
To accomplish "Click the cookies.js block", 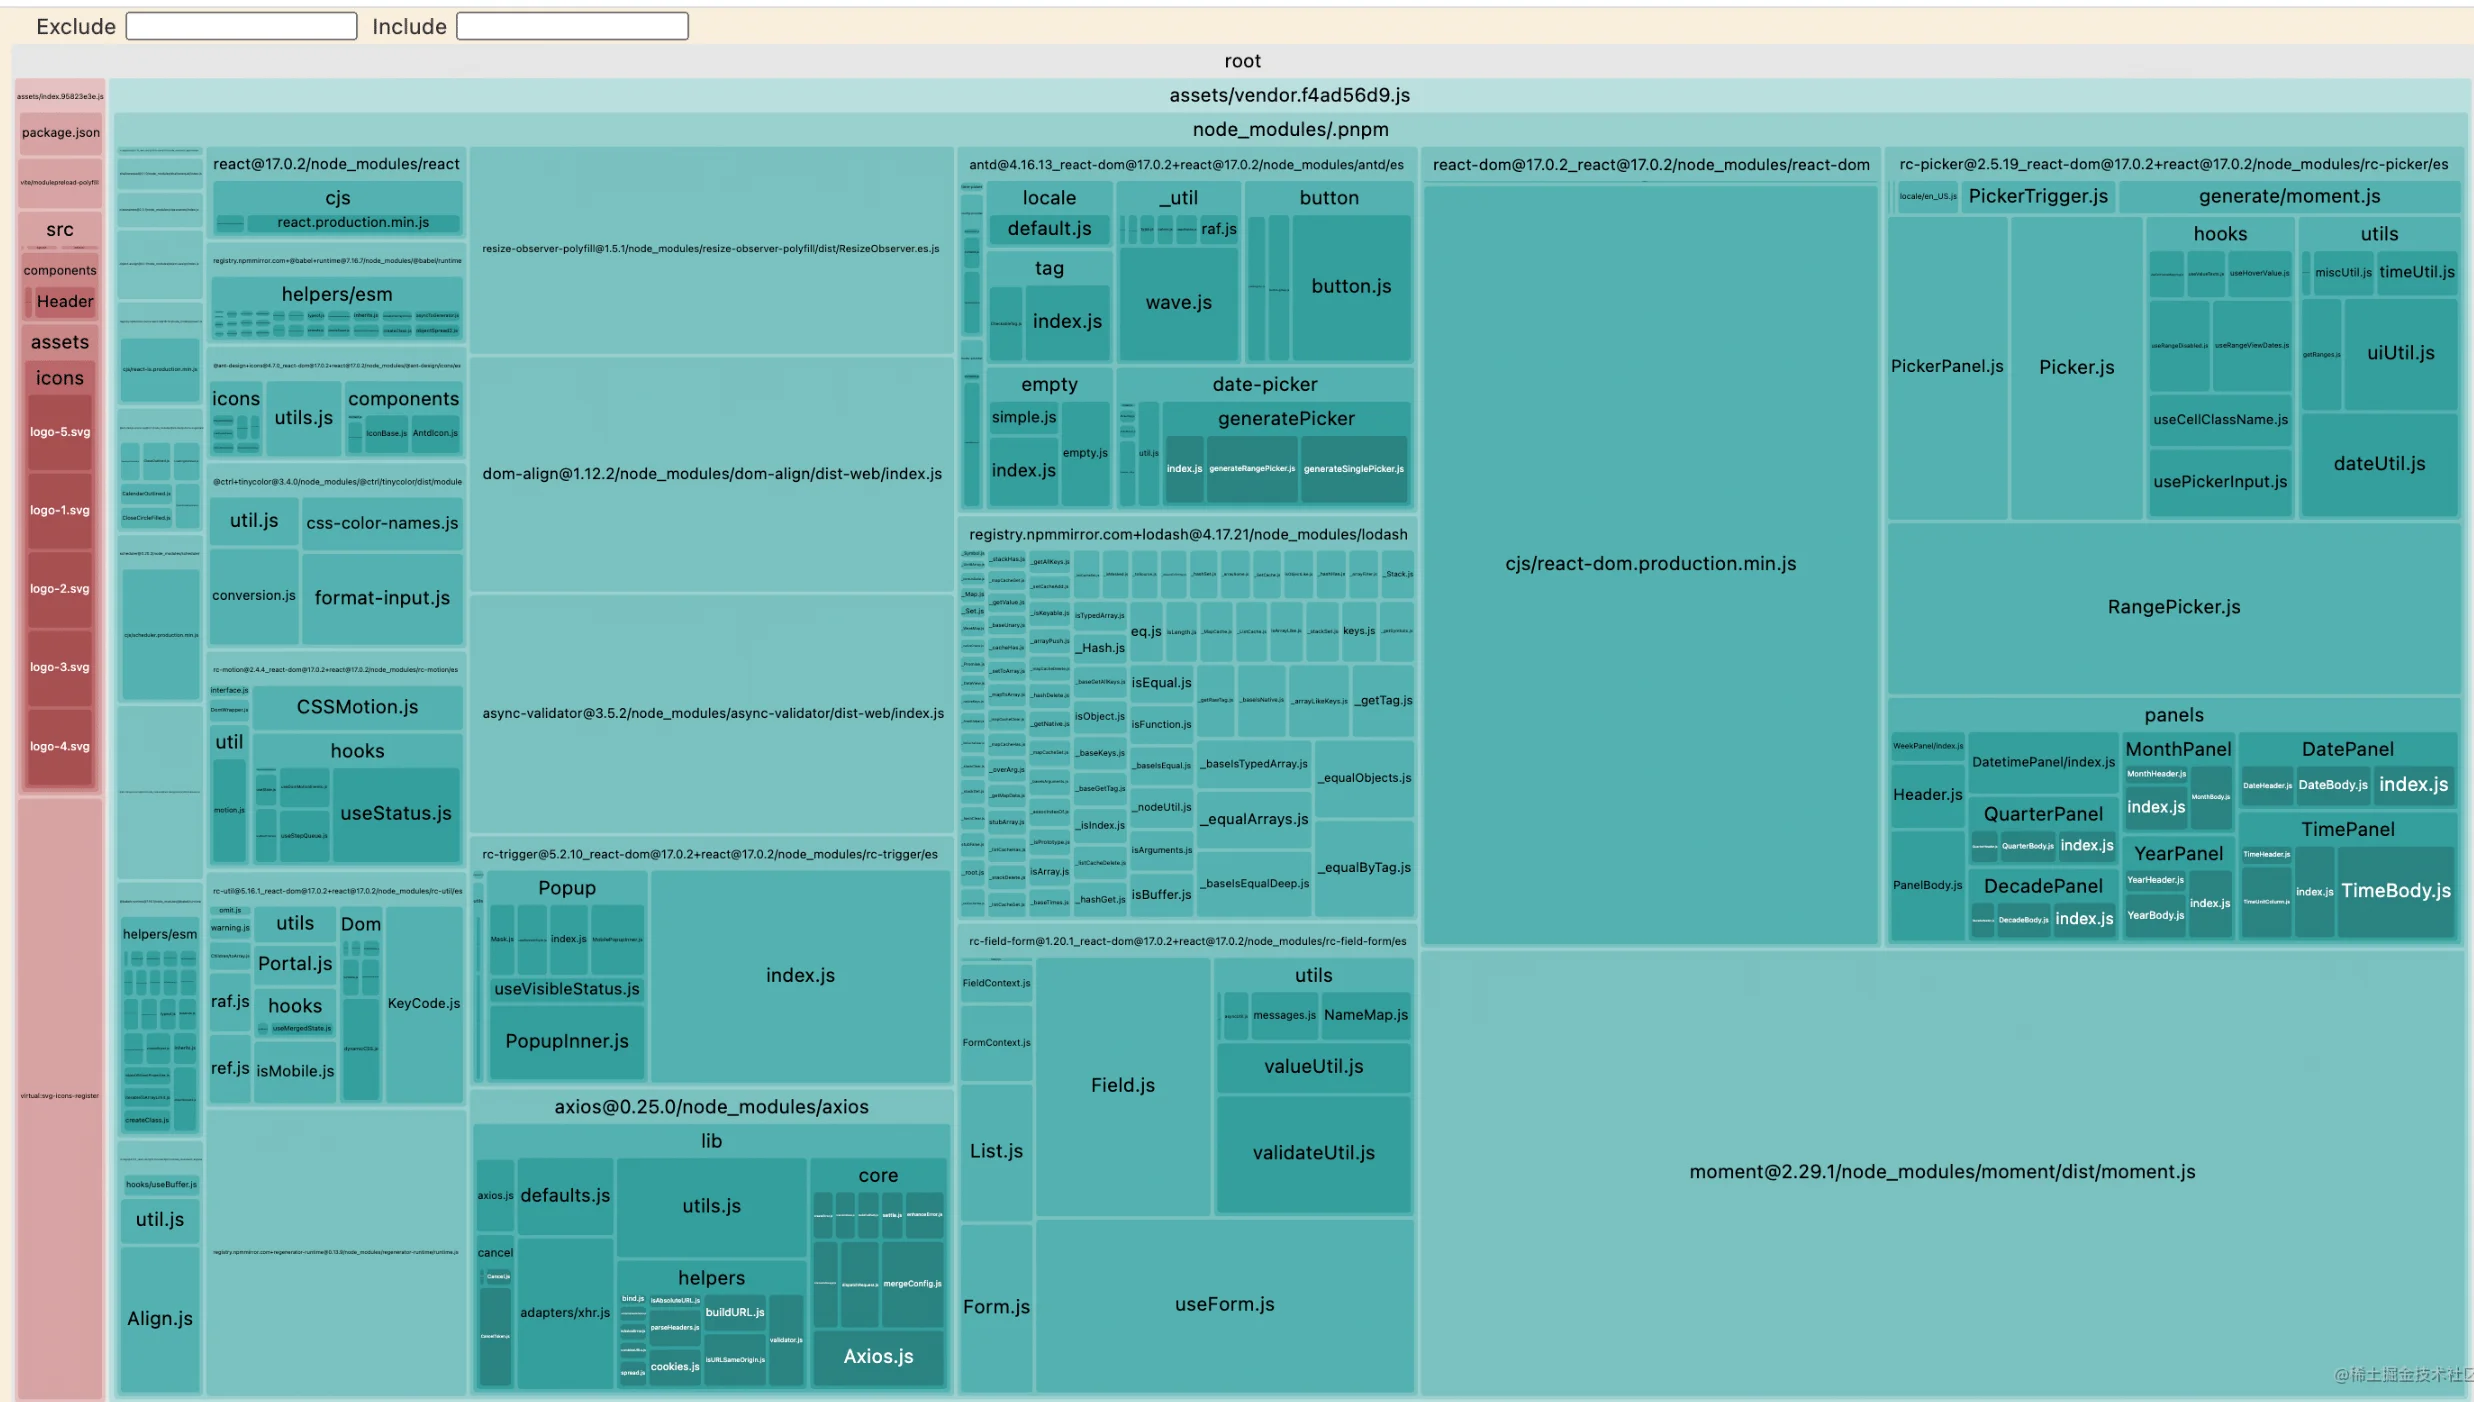I will coord(675,1367).
